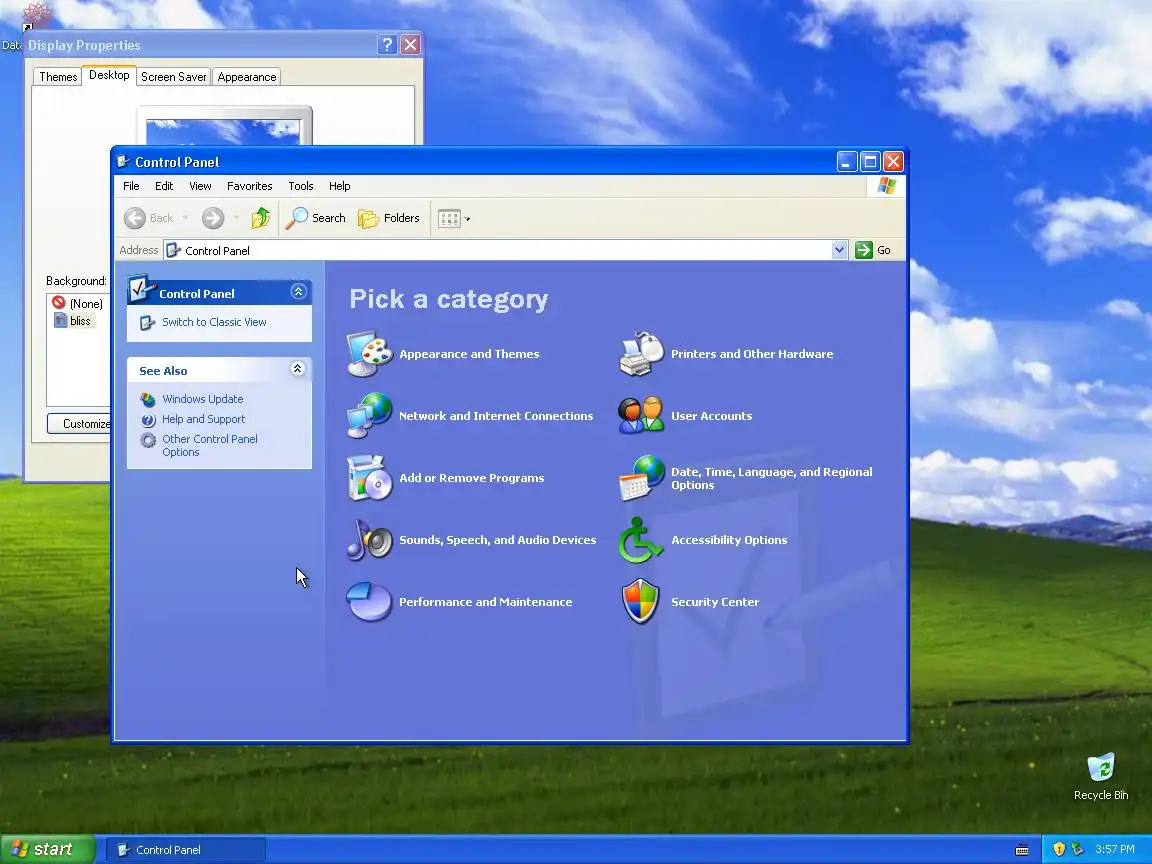Click the User Accounts link text
Screen dimensions: 1152x864
[711, 416]
